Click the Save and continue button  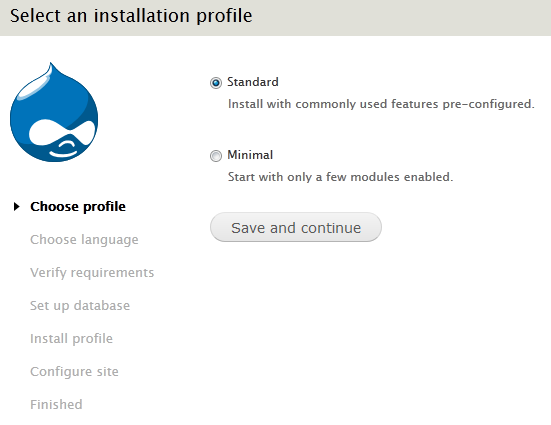[x=296, y=227]
